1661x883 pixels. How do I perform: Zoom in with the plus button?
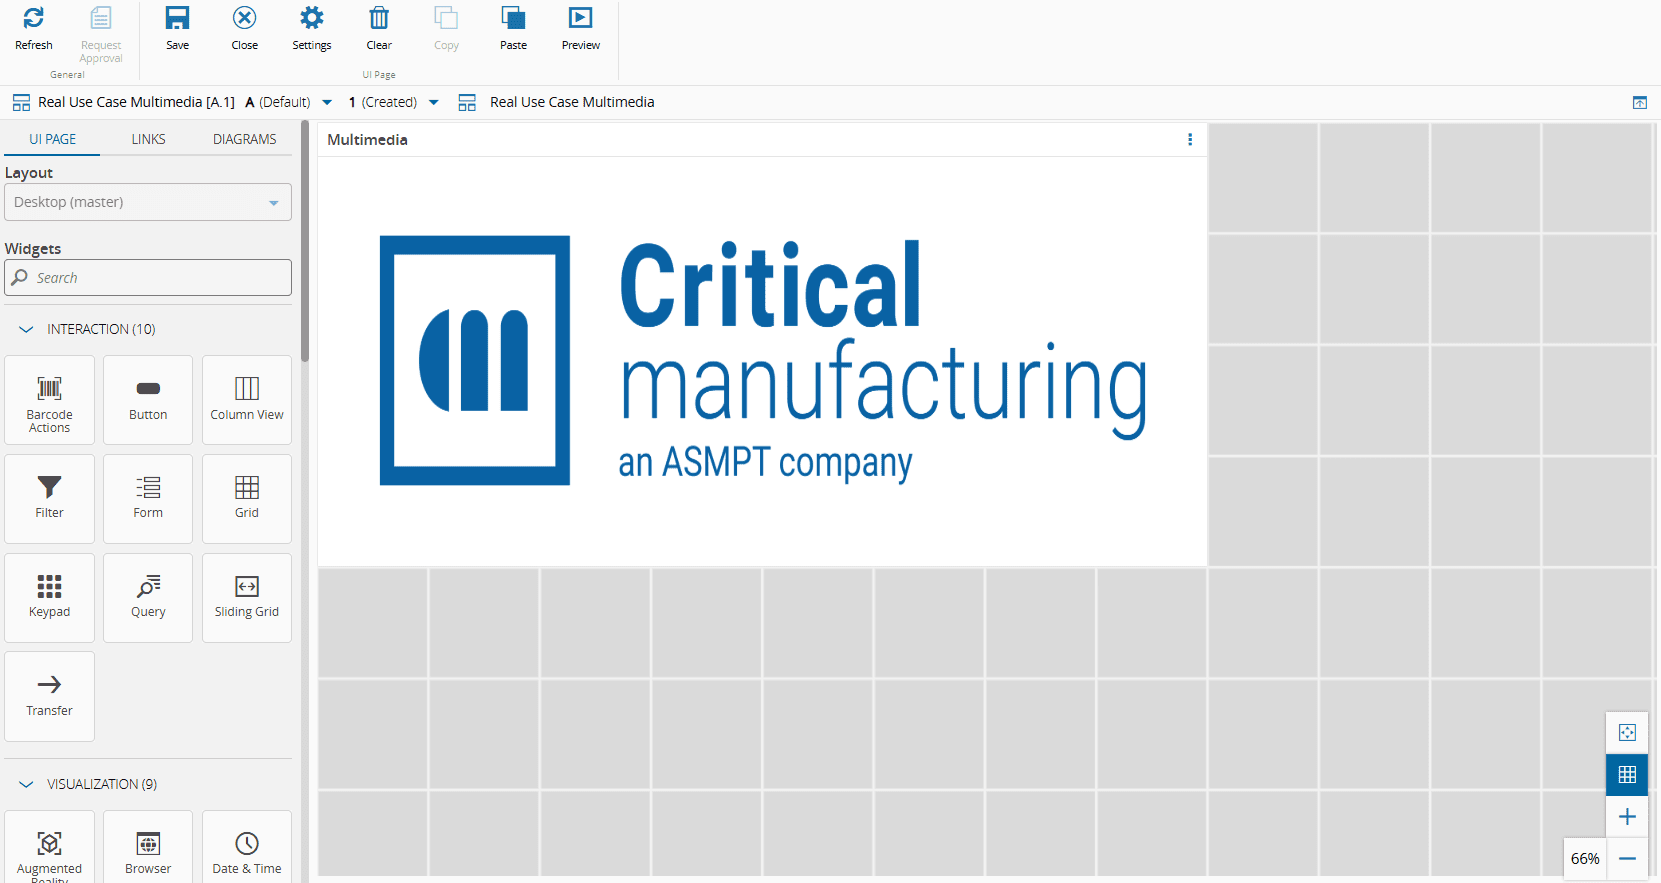pyautogui.click(x=1627, y=817)
